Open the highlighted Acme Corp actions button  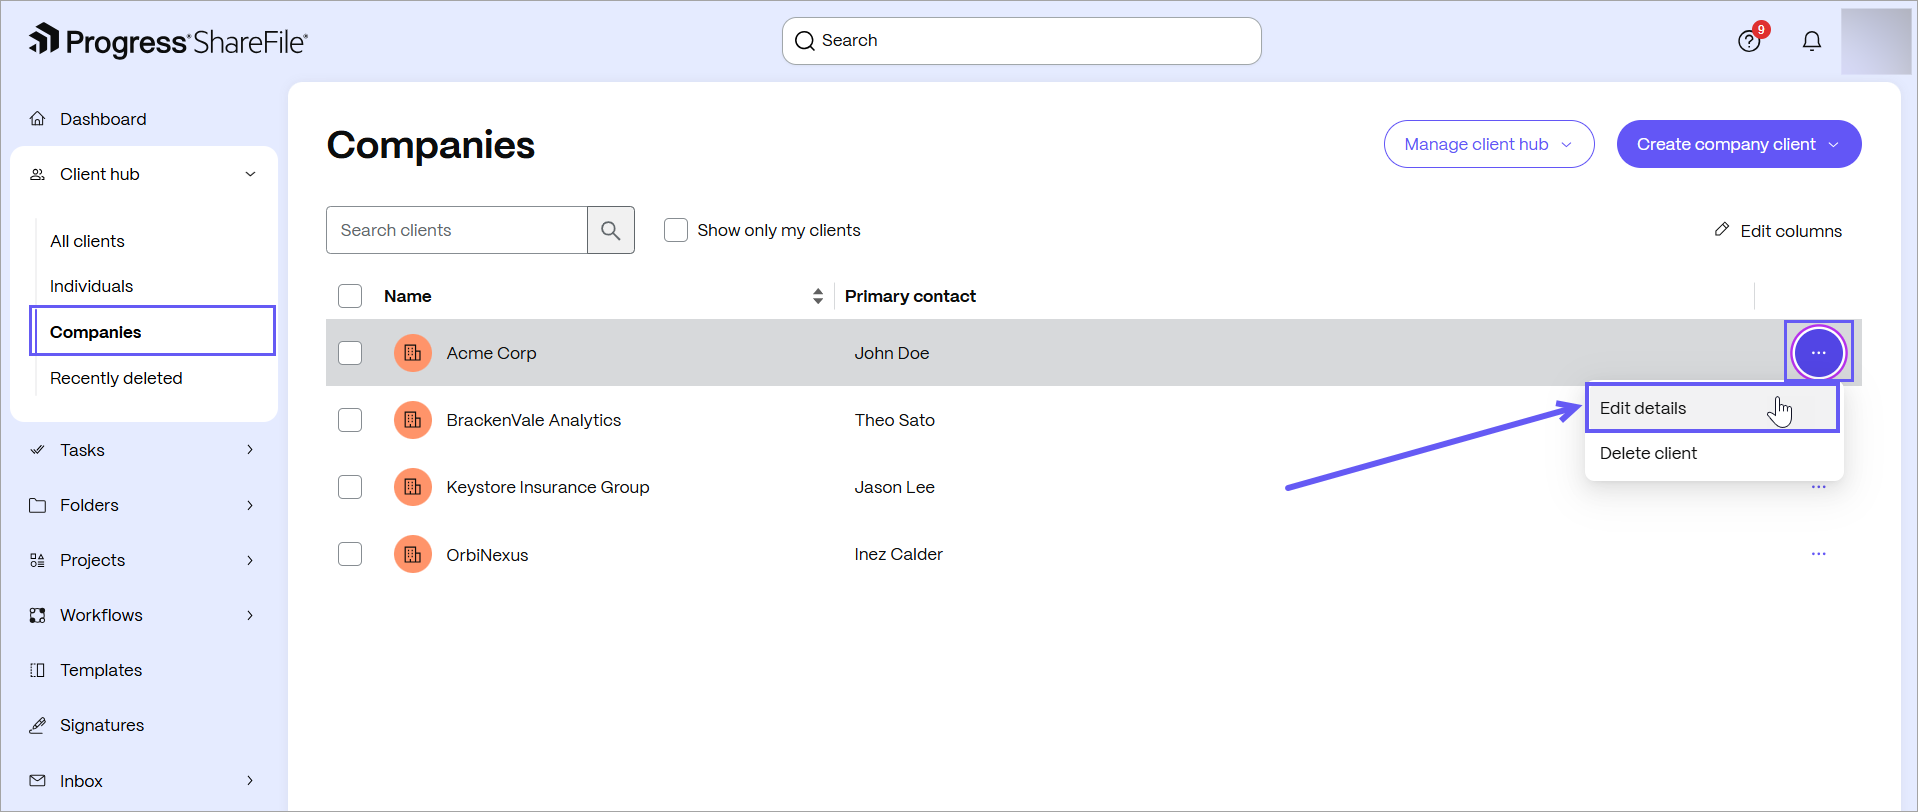1818,353
